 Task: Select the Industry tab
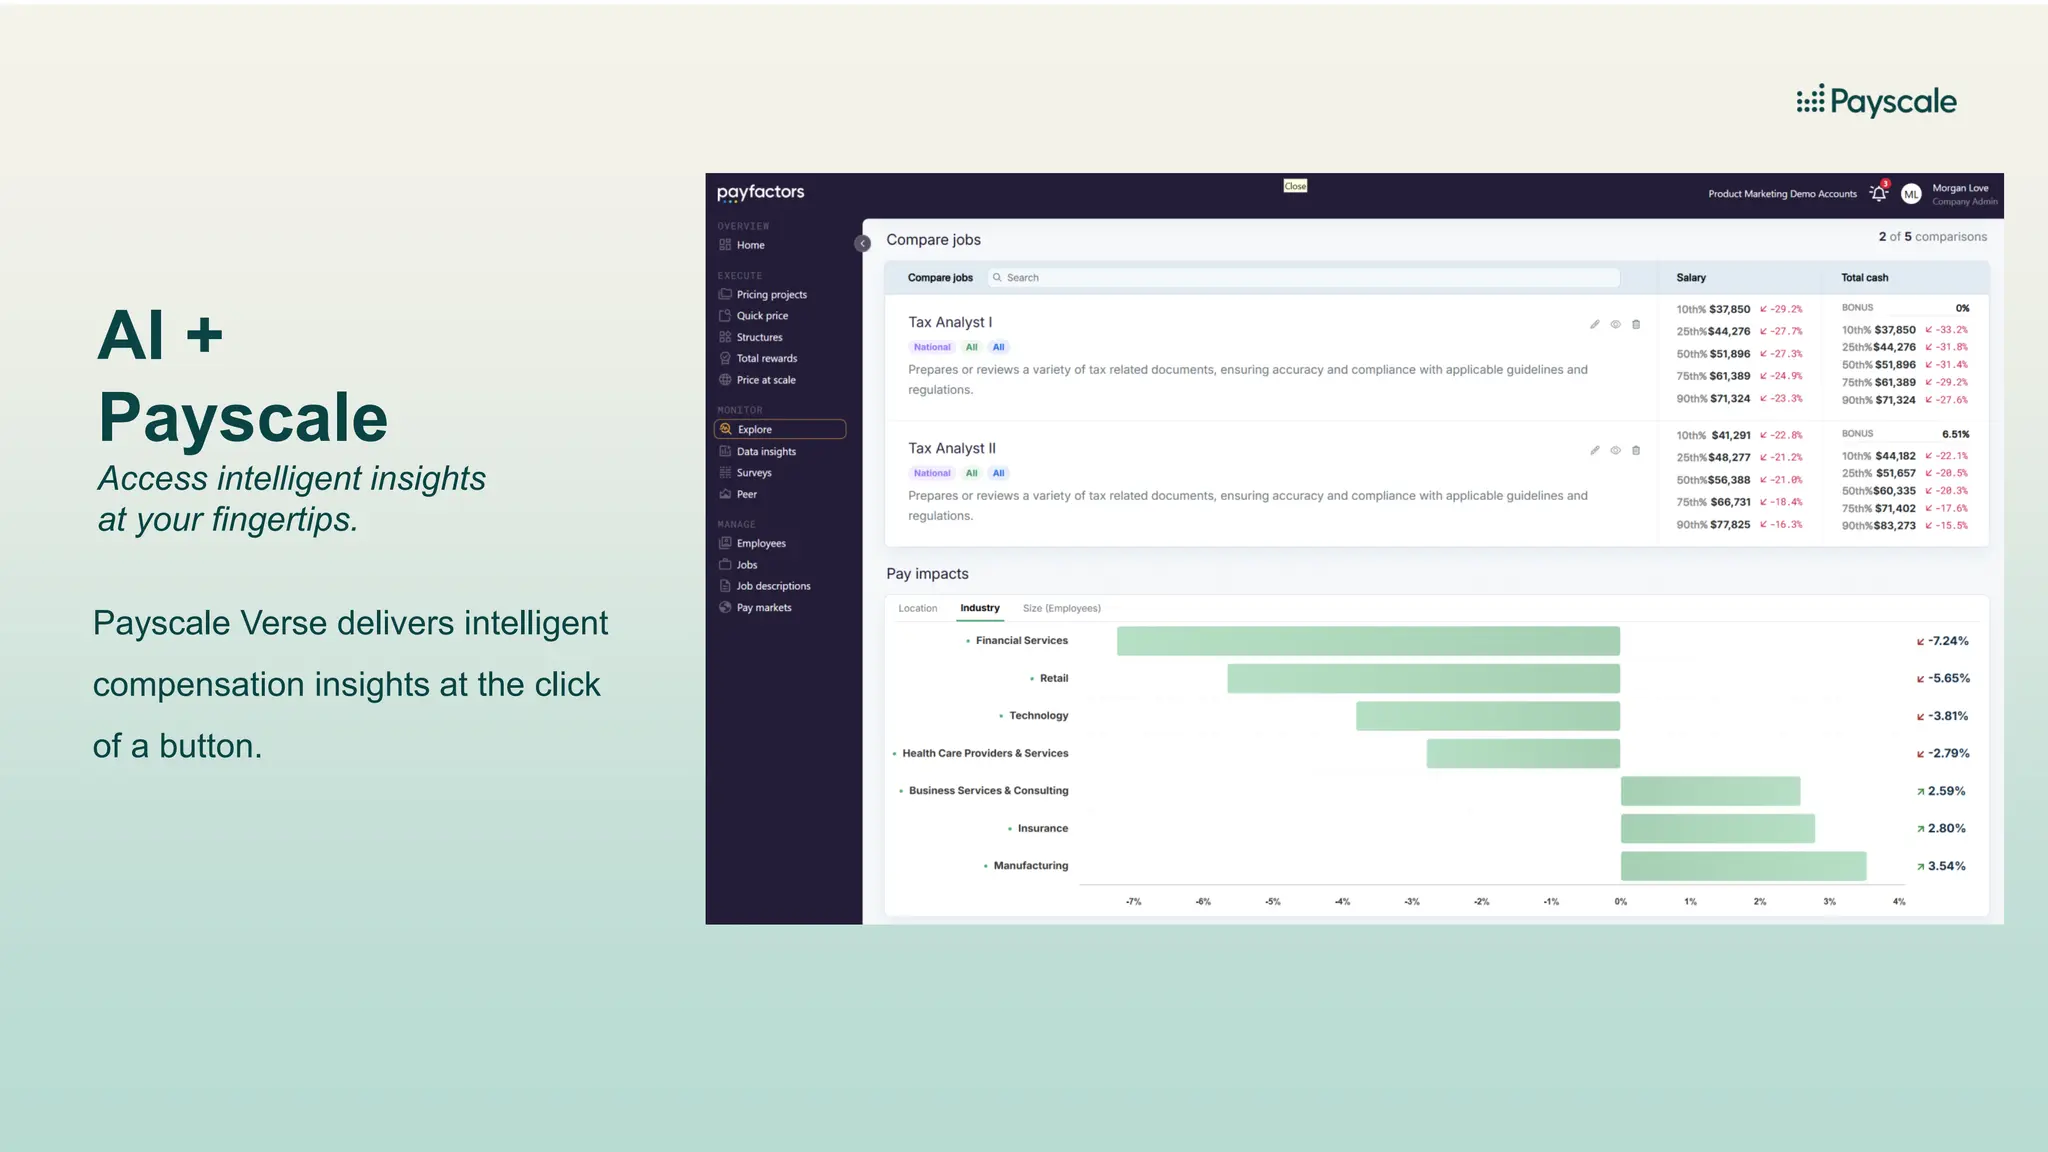pos(980,608)
